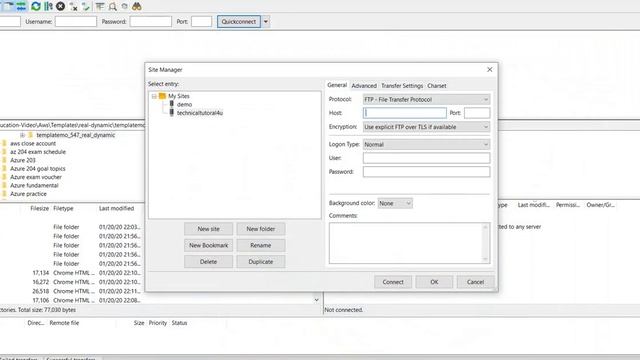Screen dimensions: 640x360
Task: Click the Connect button
Action: pyautogui.click(x=393, y=282)
